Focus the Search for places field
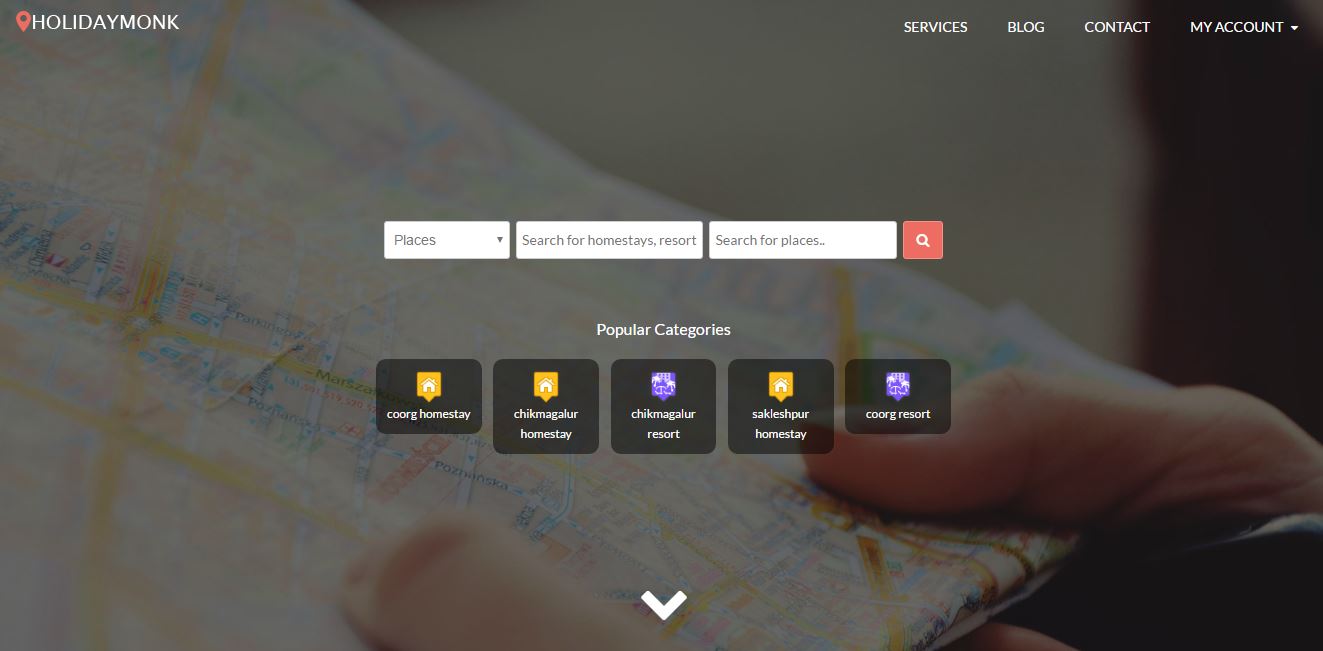 click(803, 240)
